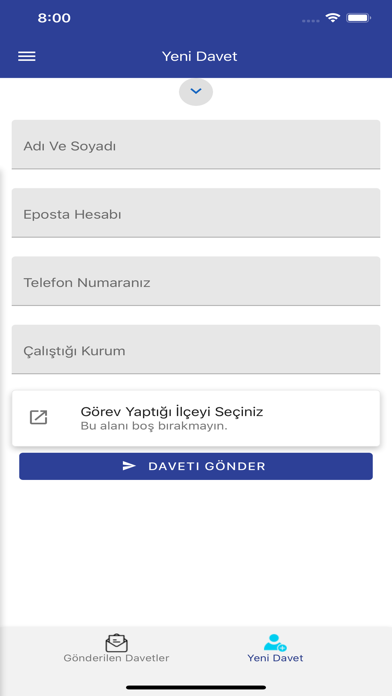Select the Yeni Davet bottom tab
Viewport: 392px width, 696px height.
tap(275, 649)
